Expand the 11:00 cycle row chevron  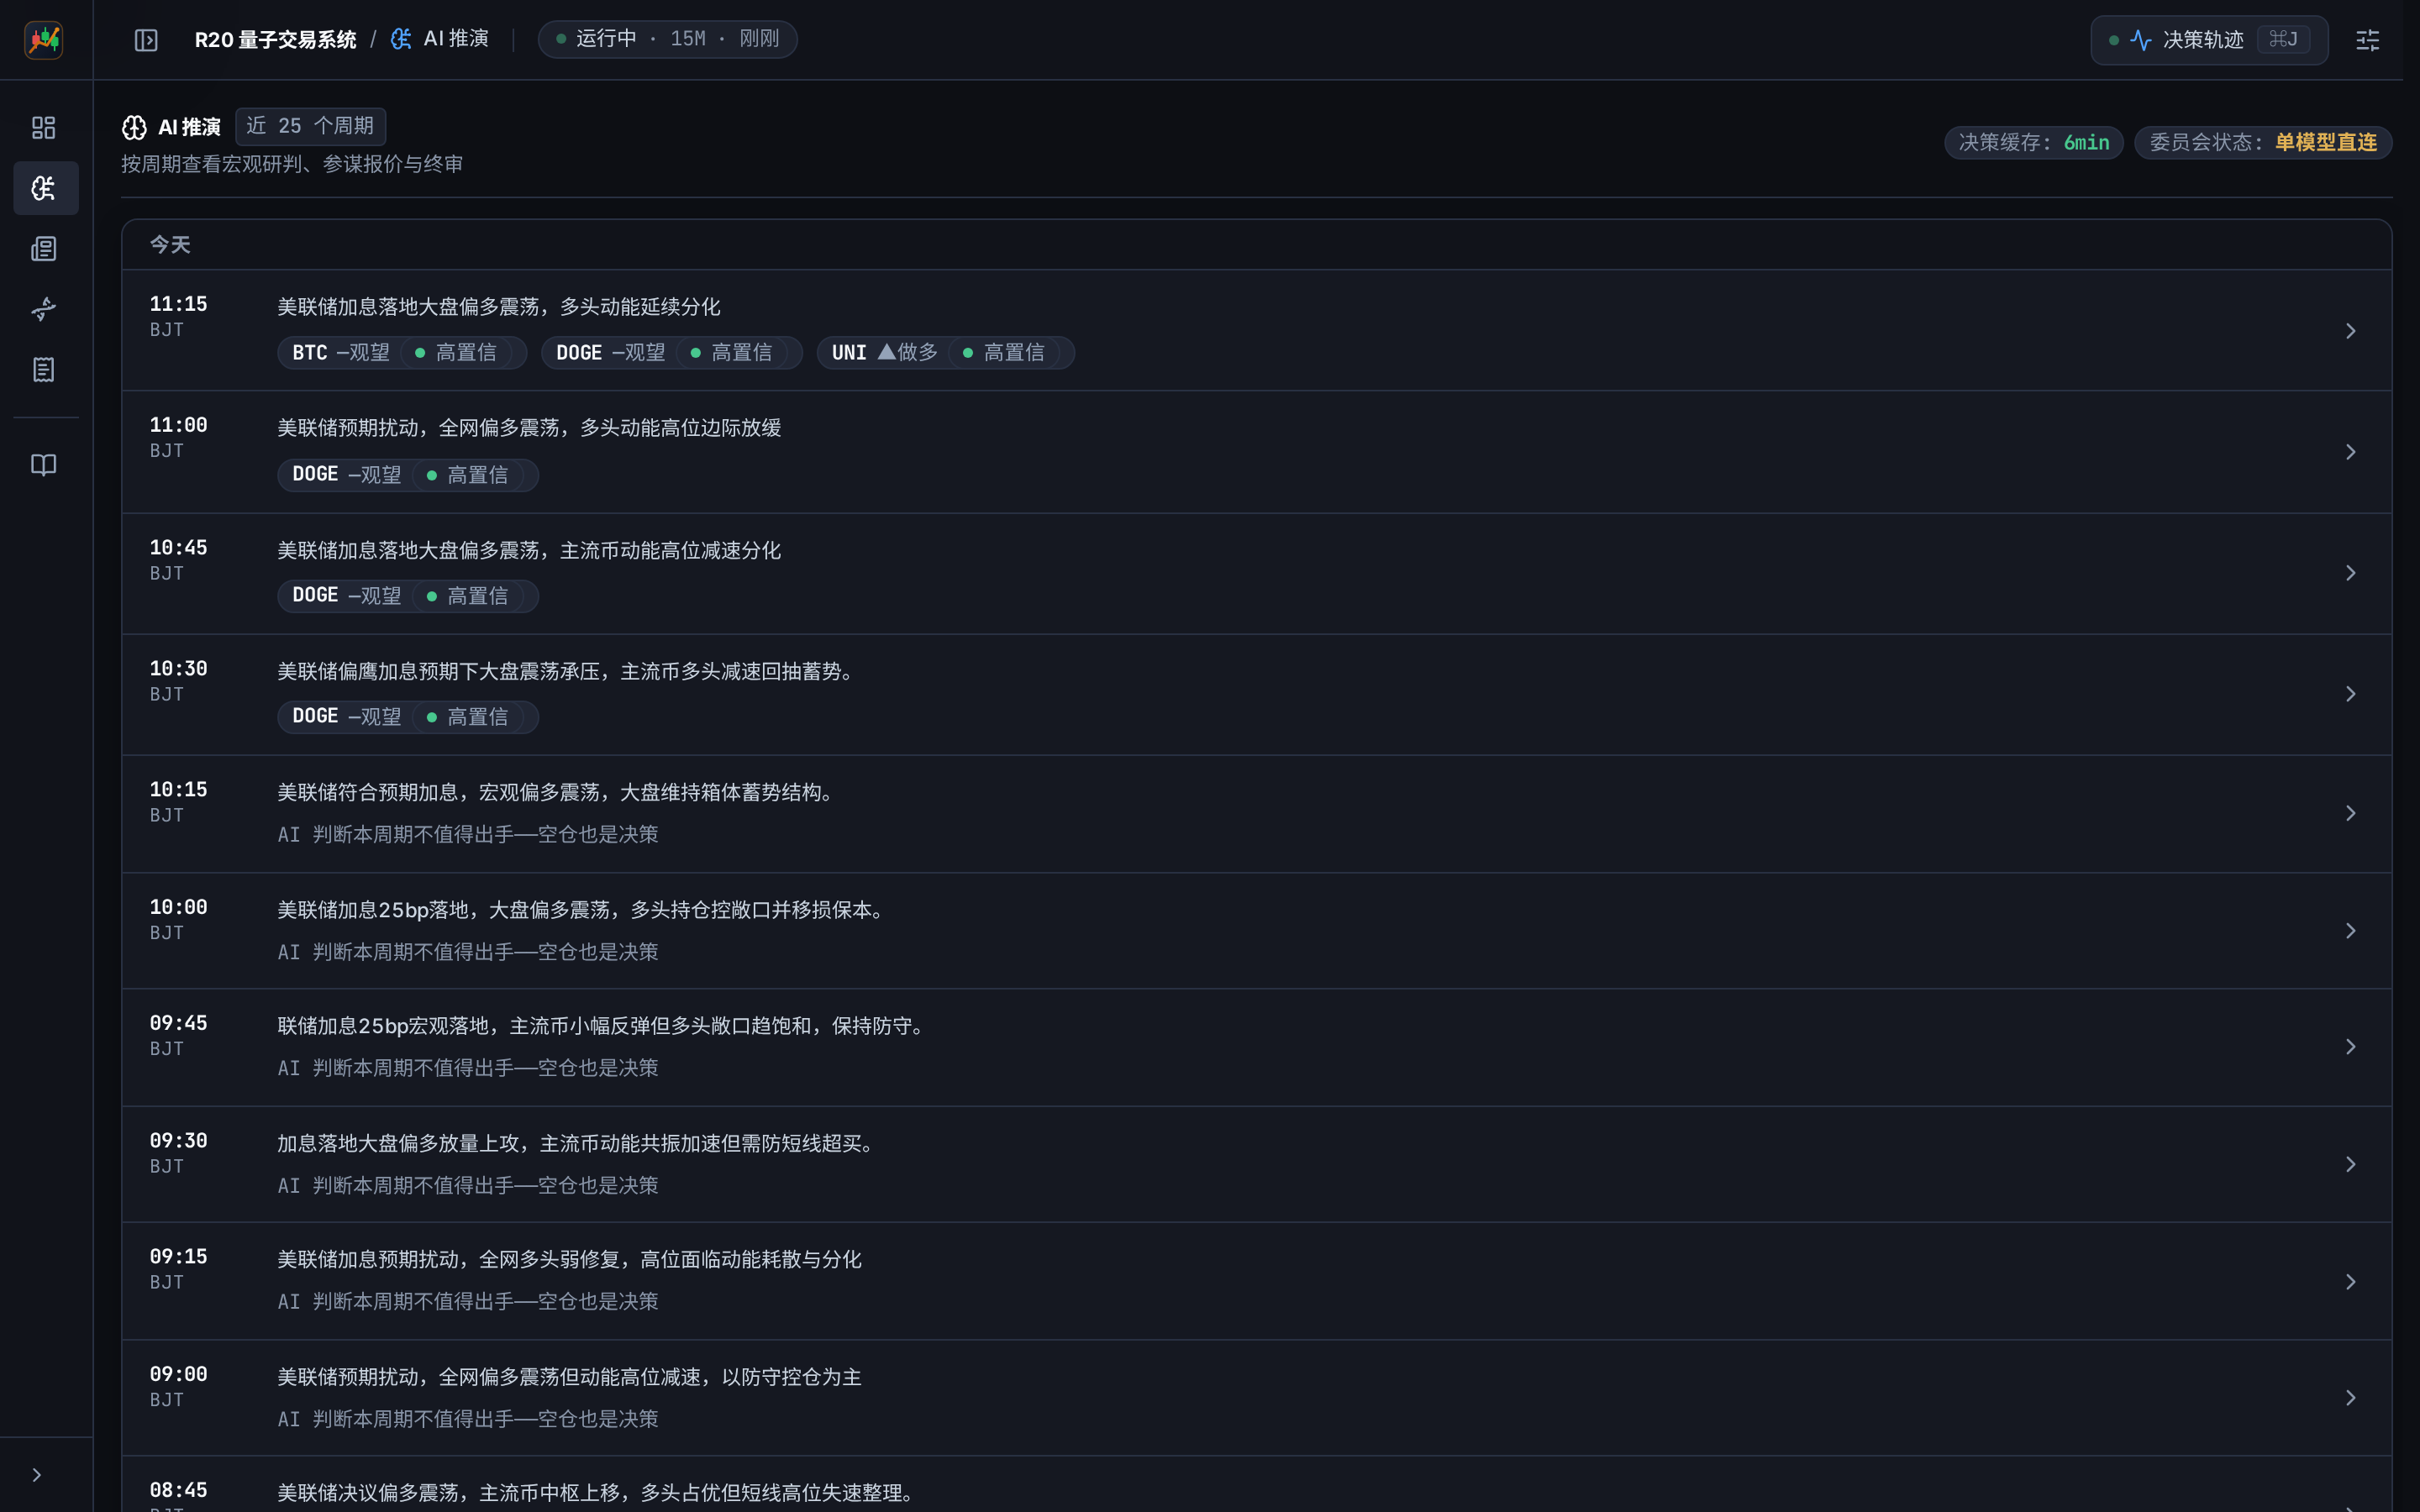click(2351, 452)
